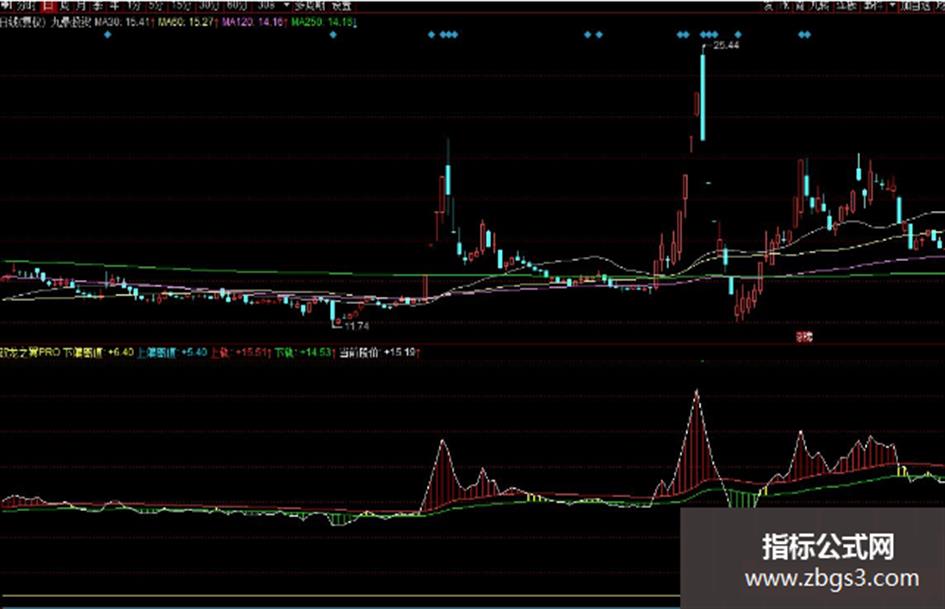Click the blue diamond marker above the 11.74 low

[333, 35]
